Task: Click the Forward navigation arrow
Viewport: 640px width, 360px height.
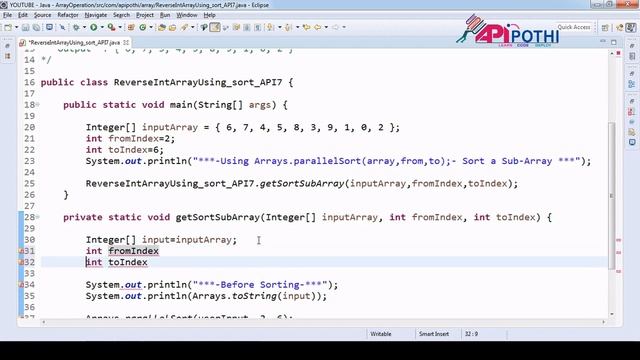Action: (336, 27)
